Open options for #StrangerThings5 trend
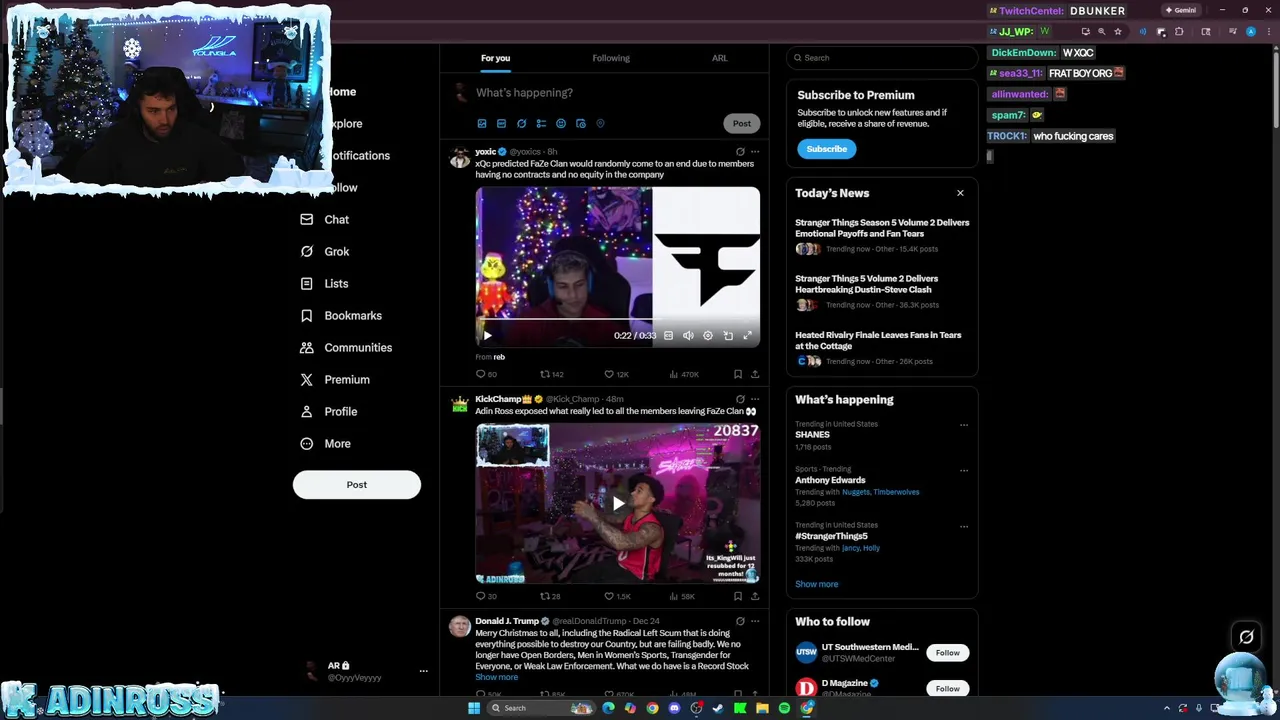Screen dimensions: 1280x720 (x=964, y=526)
